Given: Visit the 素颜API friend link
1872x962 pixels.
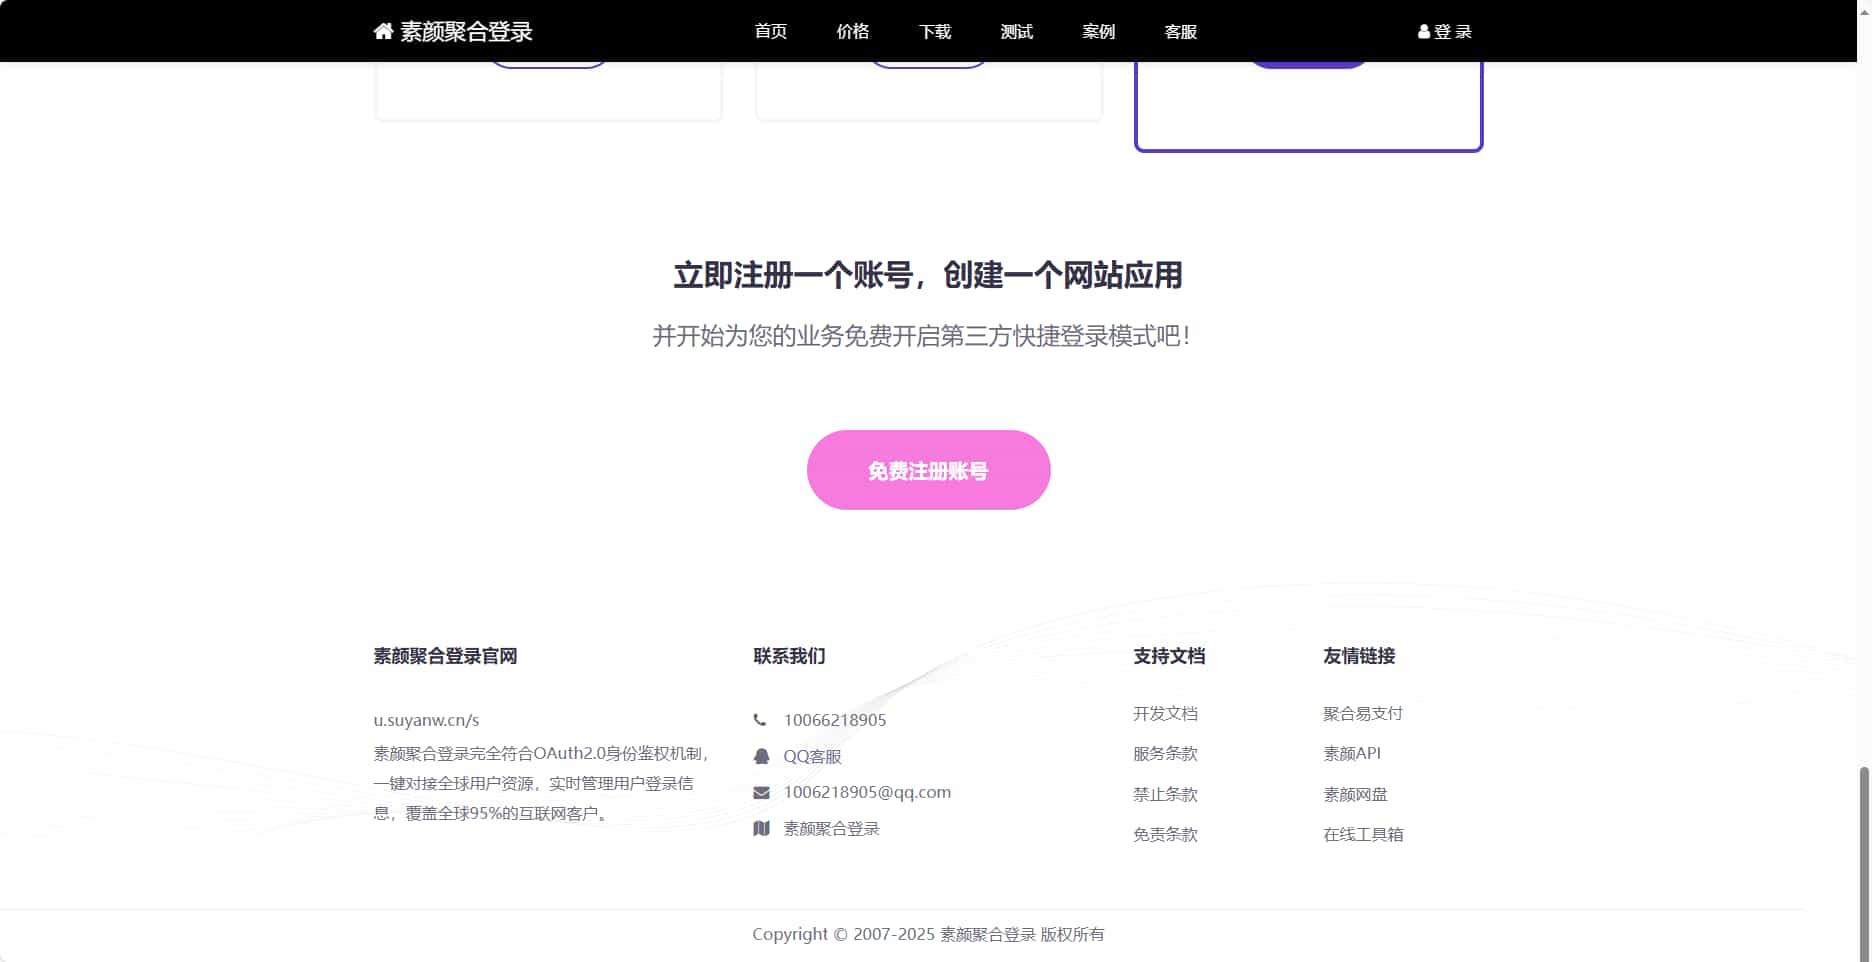Looking at the screenshot, I should [x=1352, y=754].
